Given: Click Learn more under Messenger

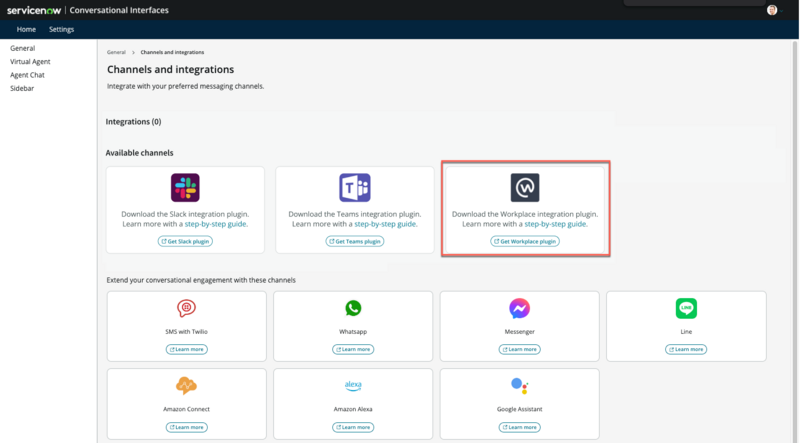Looking at the screenshot, I should coord(519,350).
